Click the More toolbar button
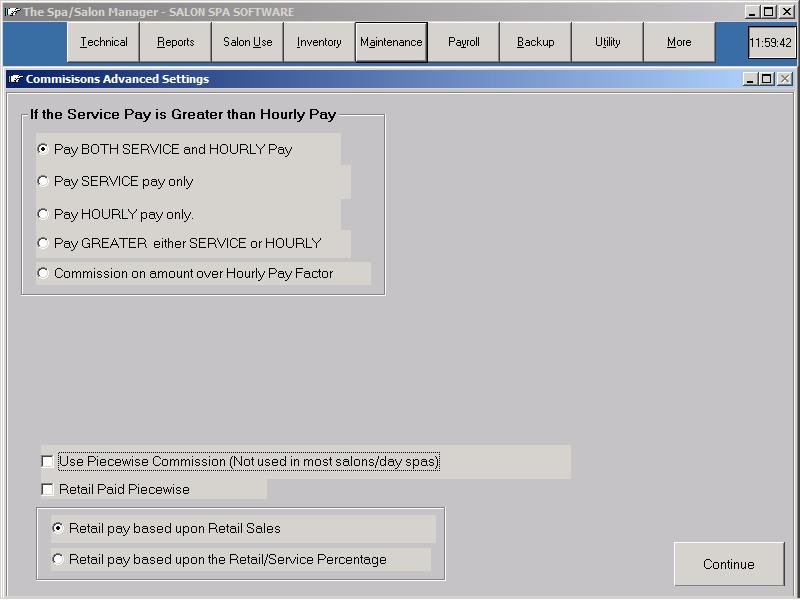This screenshot has height=600, width=800. pyautogui.click(x=679, y=42)
